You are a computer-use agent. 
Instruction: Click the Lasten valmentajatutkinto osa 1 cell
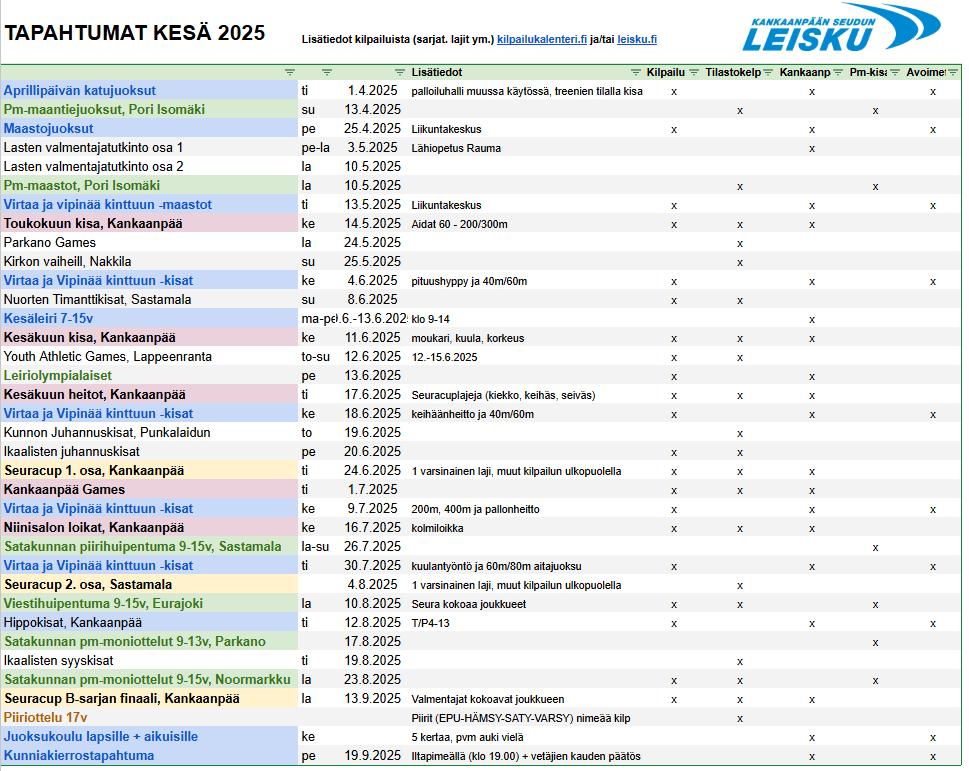coord(150,148)
